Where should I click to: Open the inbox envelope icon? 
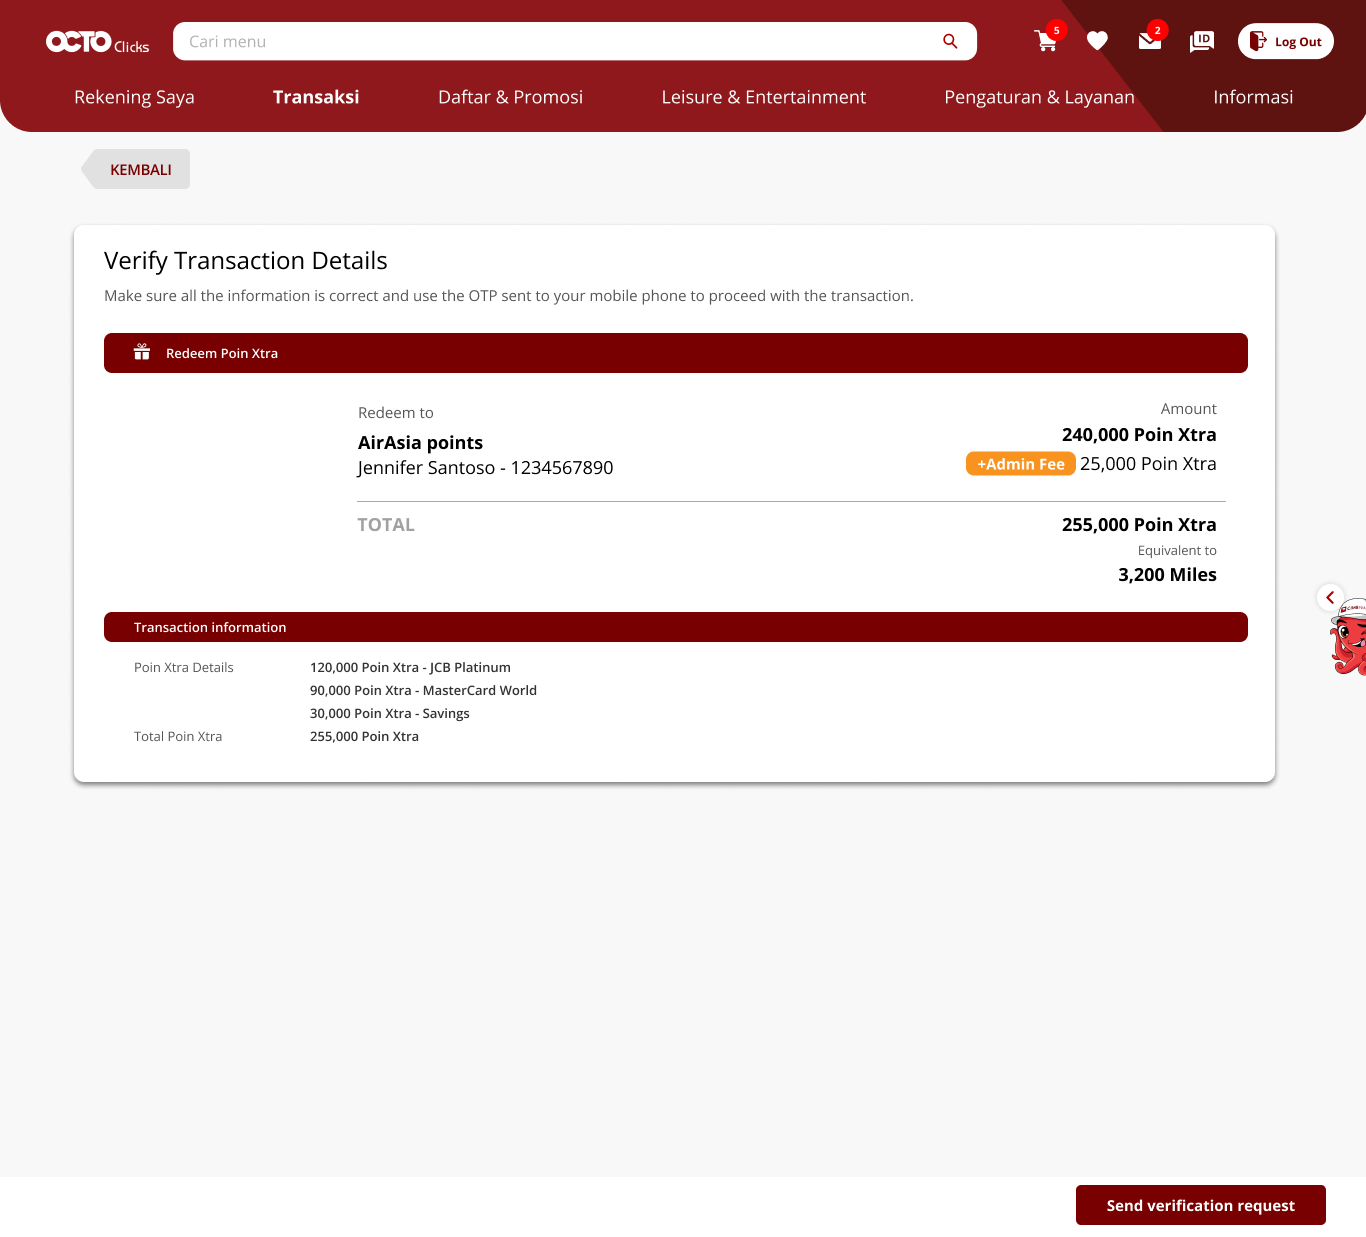point(1149,41)
